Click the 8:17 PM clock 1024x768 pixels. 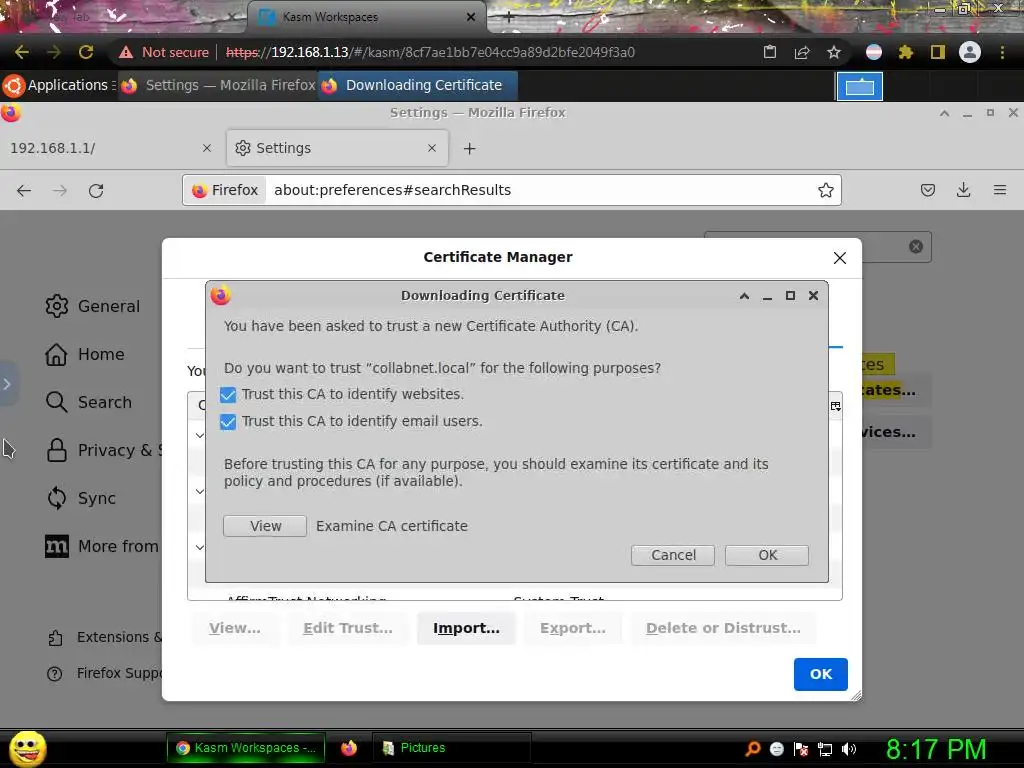point(936,749)
